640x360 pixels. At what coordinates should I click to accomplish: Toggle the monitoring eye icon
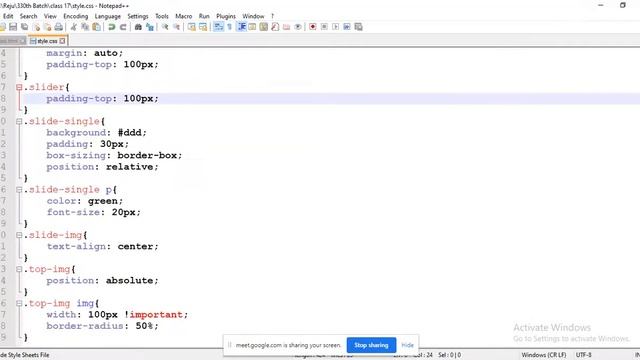click(x=298, y=27)
